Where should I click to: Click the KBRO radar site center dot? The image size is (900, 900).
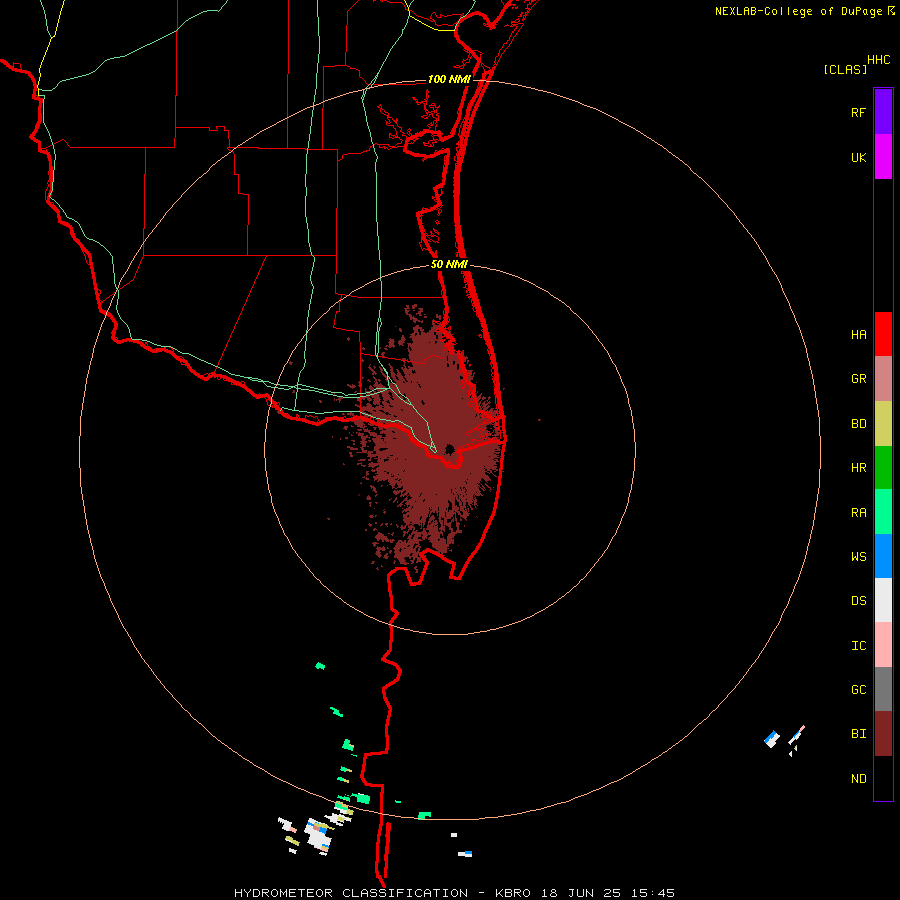(x=450, y=449)
